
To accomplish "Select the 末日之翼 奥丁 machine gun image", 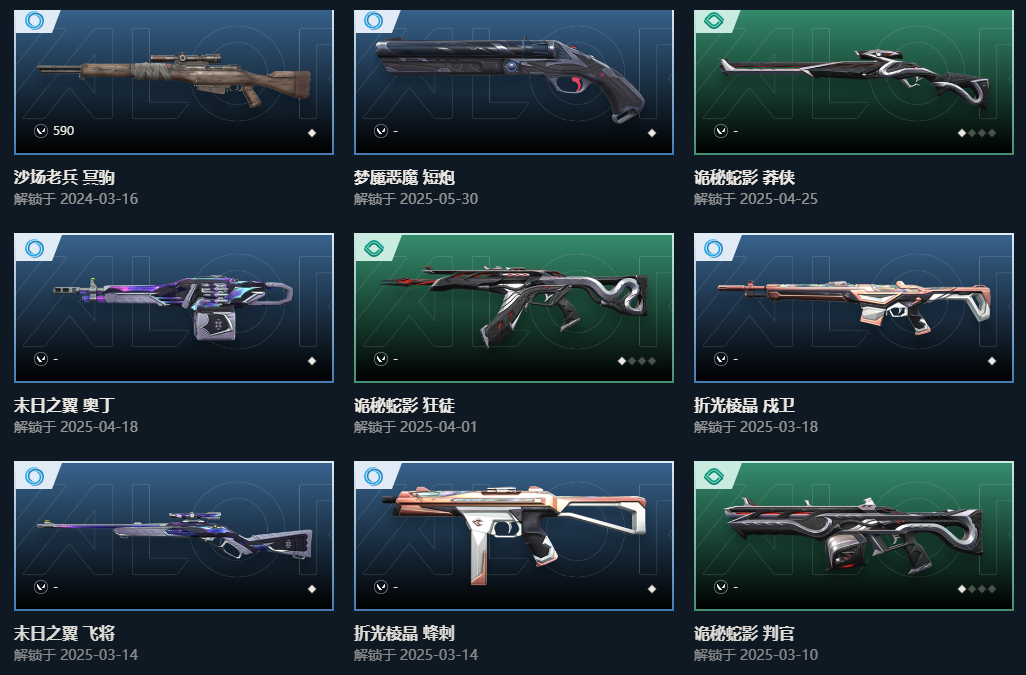I will [173, 307].
